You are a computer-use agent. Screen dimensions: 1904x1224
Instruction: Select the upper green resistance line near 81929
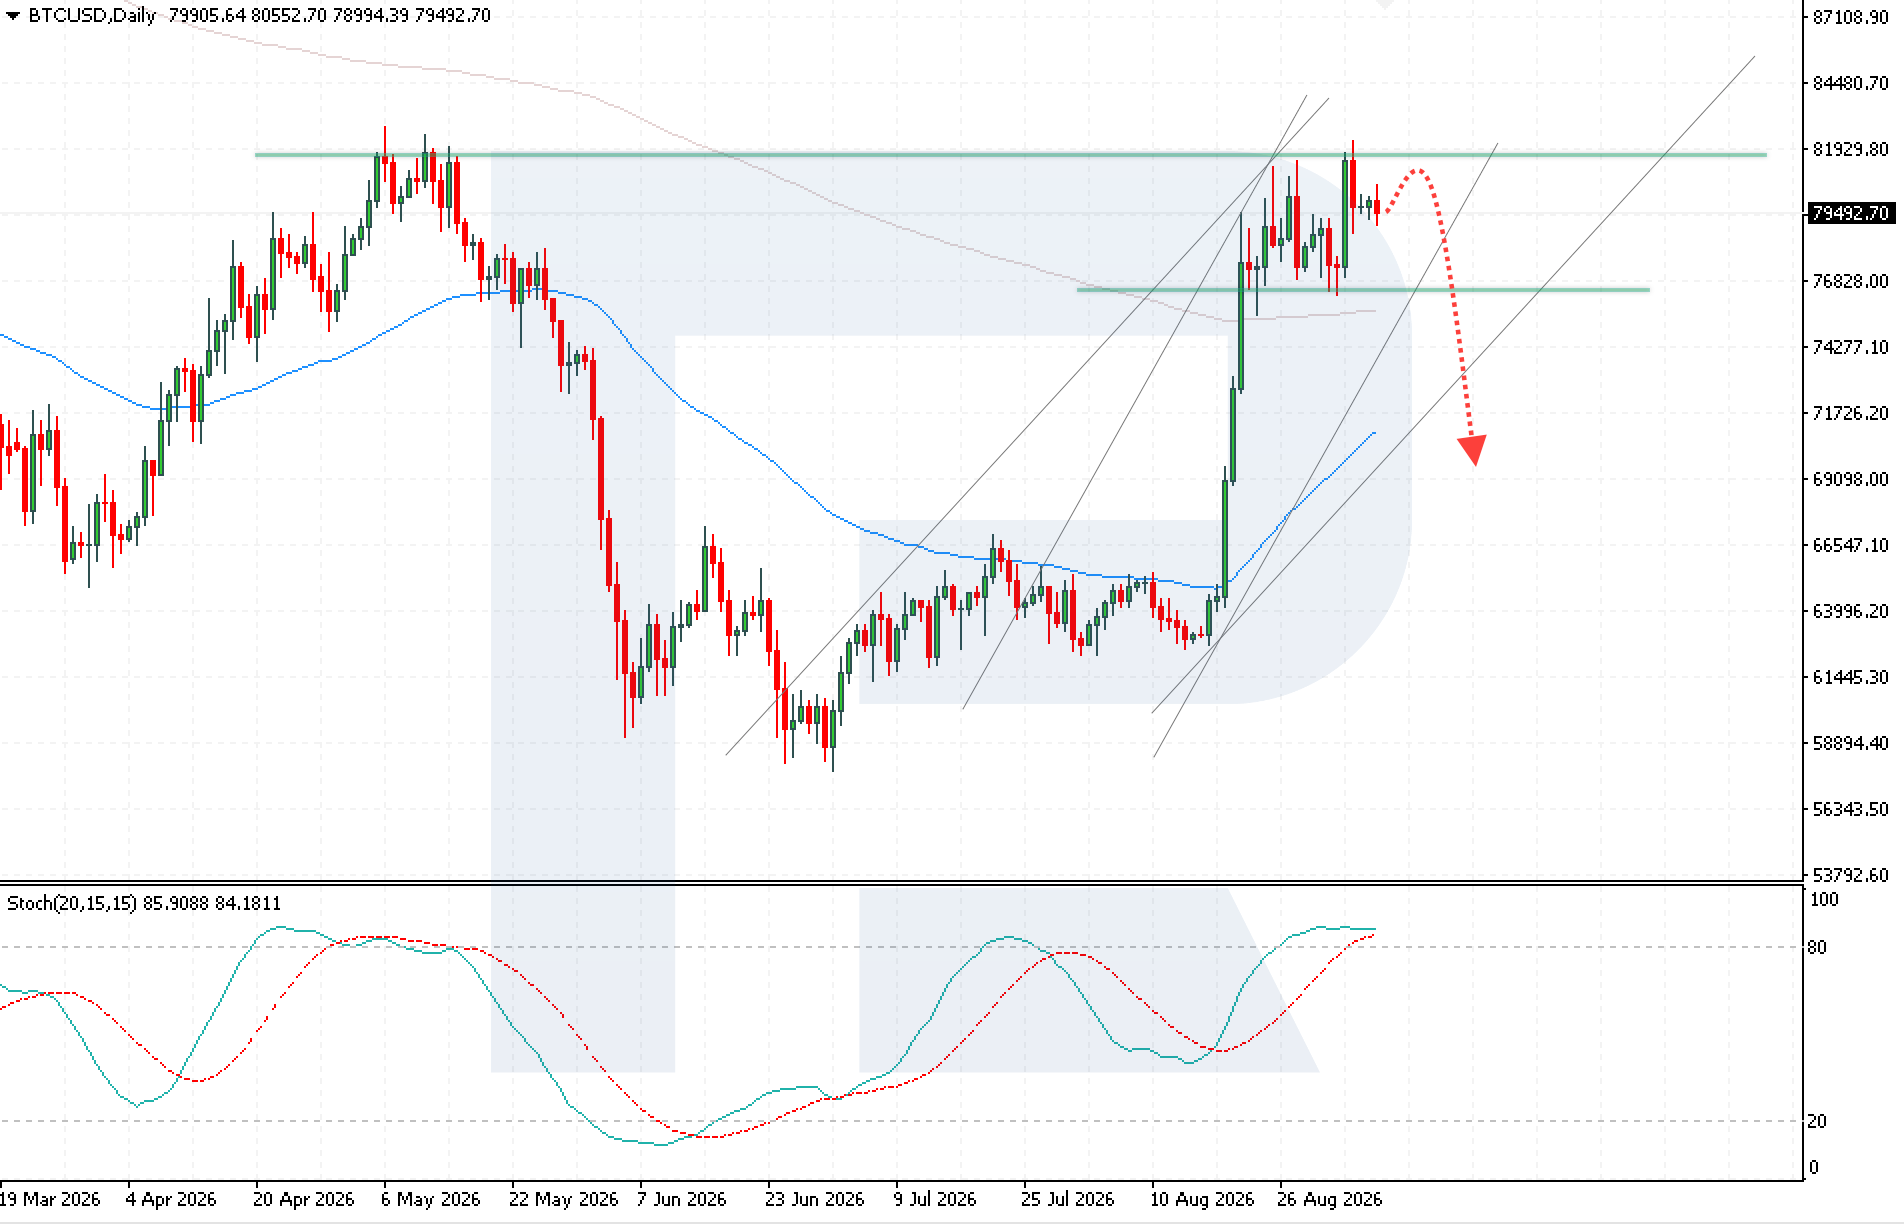1010,155
